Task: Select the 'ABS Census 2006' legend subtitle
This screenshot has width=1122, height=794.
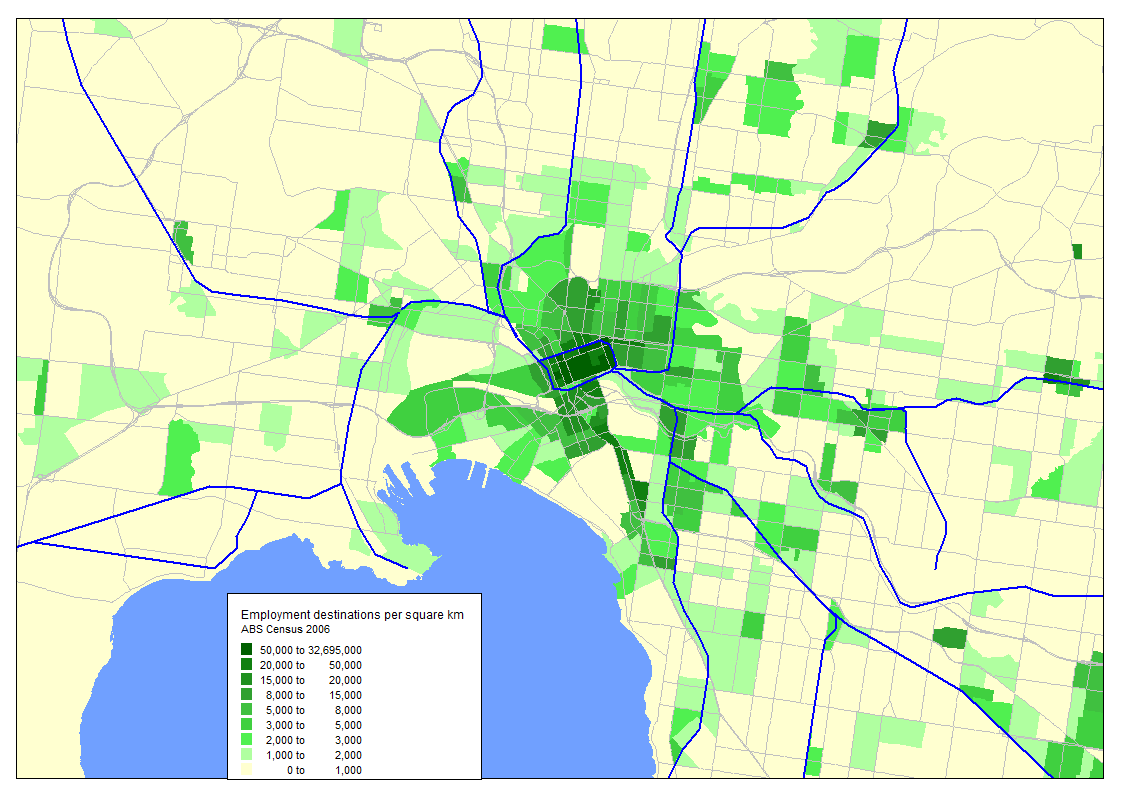Action: tap(285, 630)
